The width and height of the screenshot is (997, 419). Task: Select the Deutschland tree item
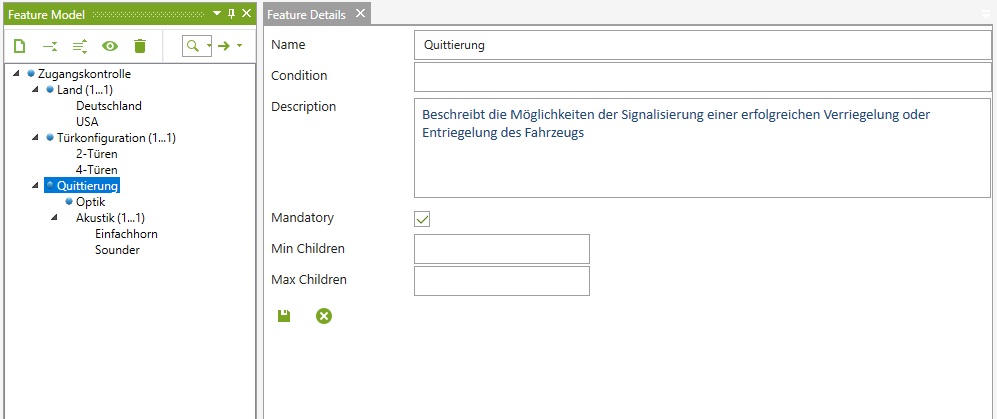(108, 106)
